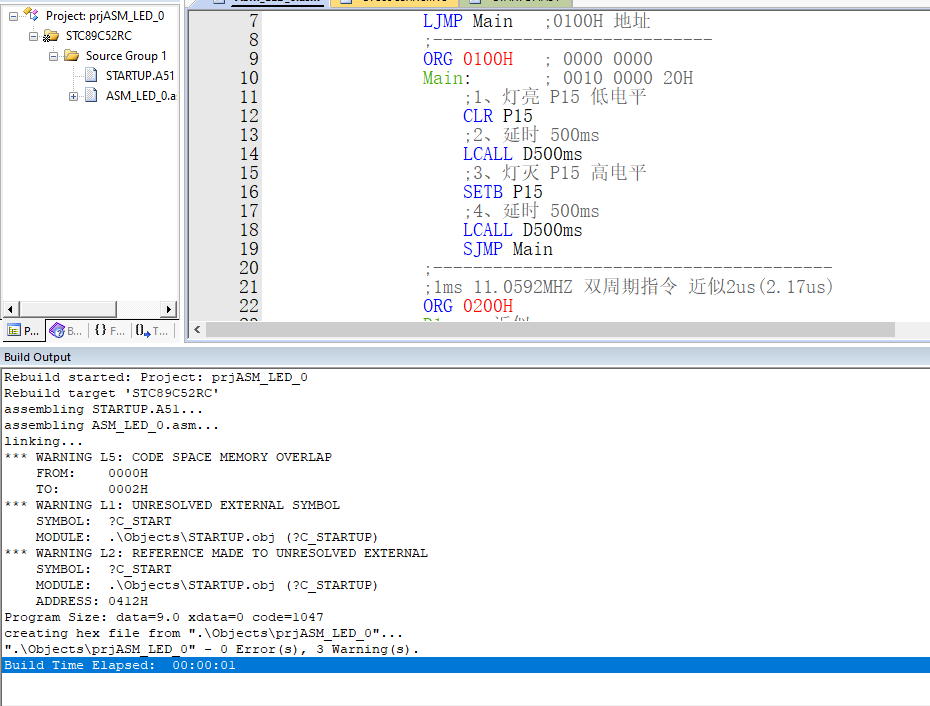
Task: Click 'assembling STARTUP.A51...' output line
Action: 103,409
